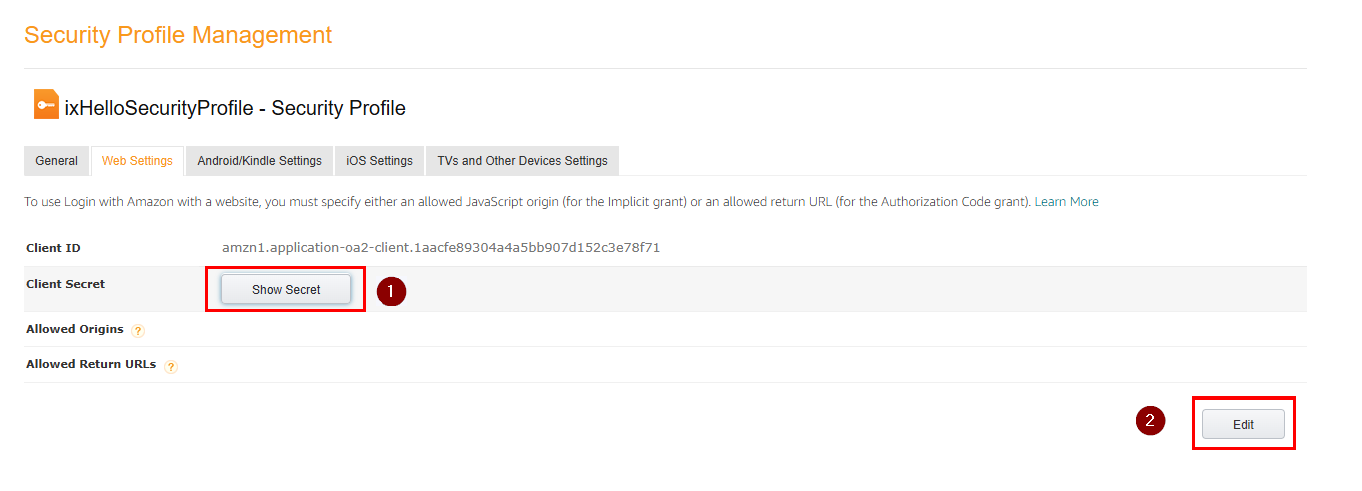Open help icon next to Allowed Origins

click(x=138, y=331)
